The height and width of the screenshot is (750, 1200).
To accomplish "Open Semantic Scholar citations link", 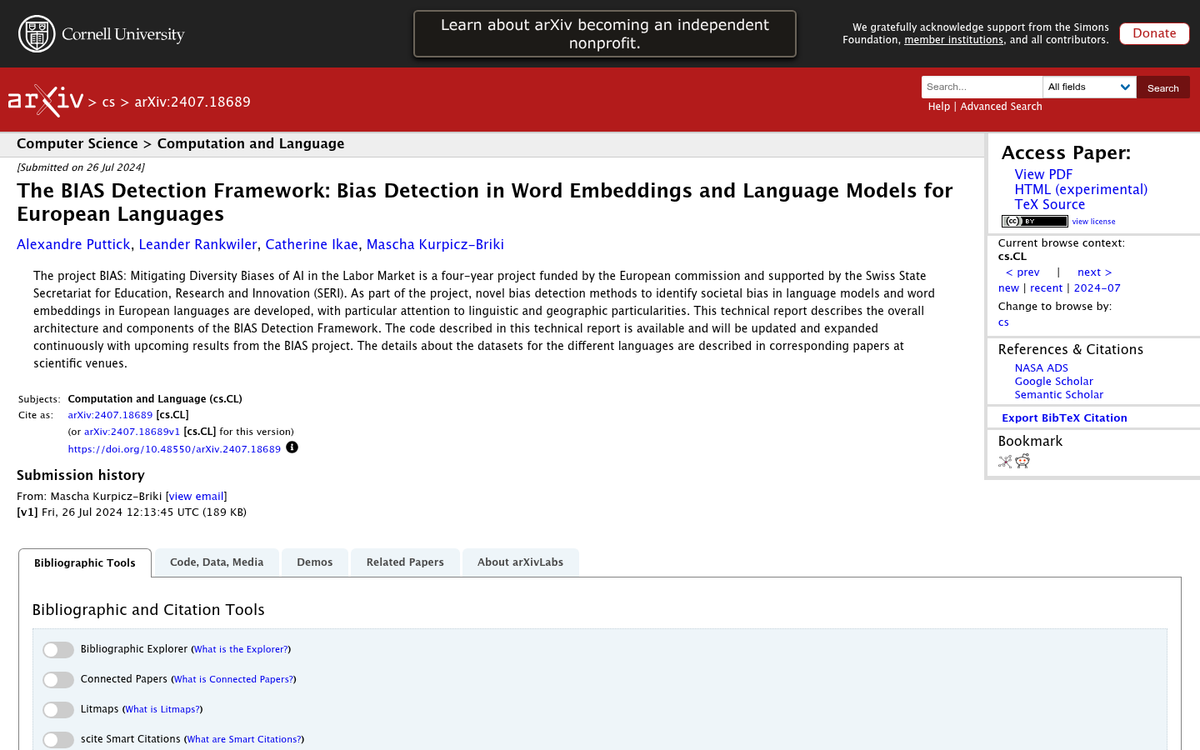I will click(1059, 395).
